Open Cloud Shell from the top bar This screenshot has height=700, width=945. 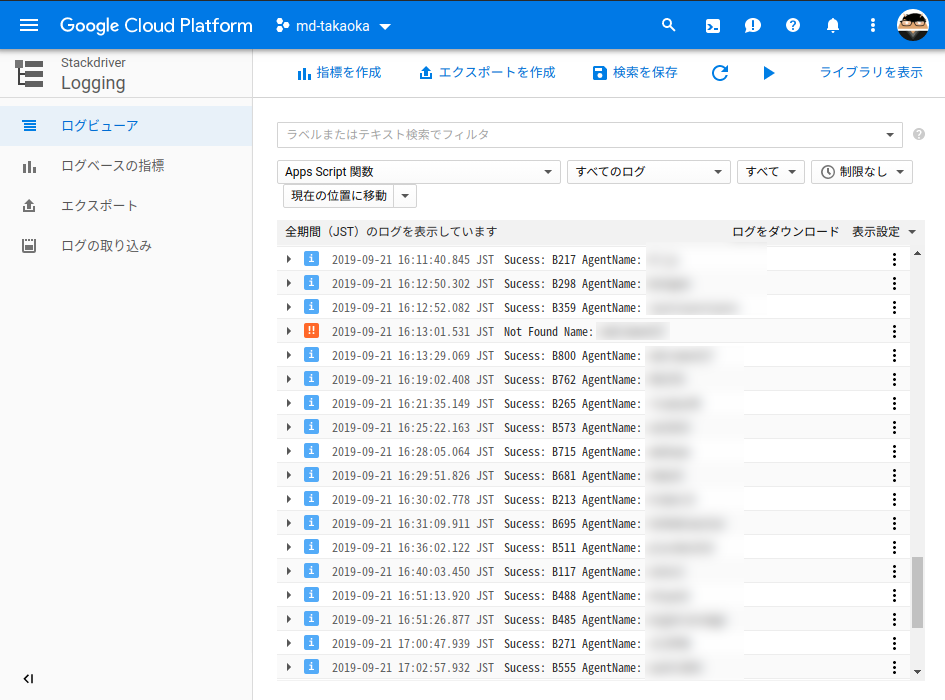(712, 25)
